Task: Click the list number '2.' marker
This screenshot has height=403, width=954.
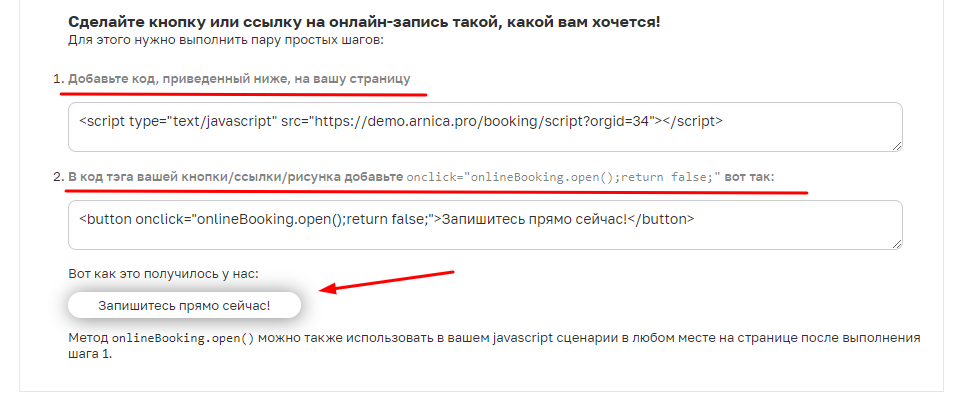Action: pos(58,177)
